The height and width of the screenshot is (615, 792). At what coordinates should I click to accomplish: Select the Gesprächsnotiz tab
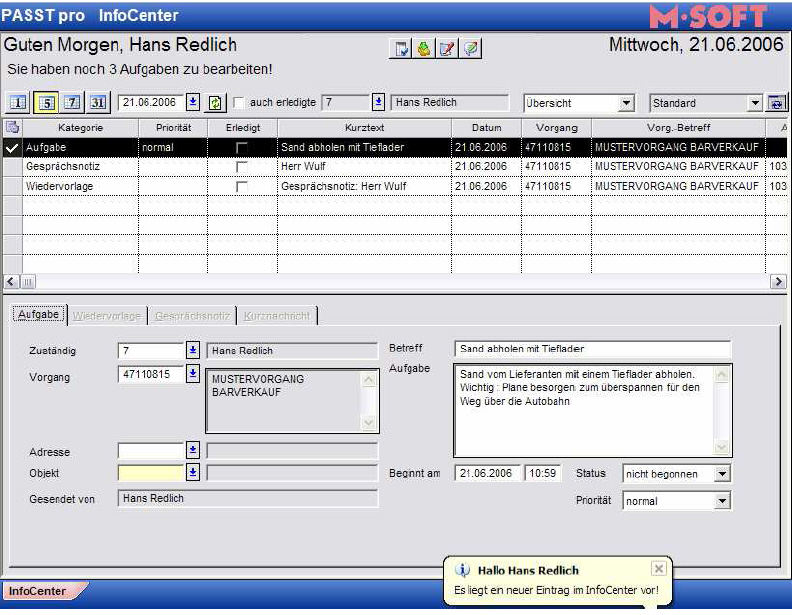pyautogui.click(x=192, y=316)
